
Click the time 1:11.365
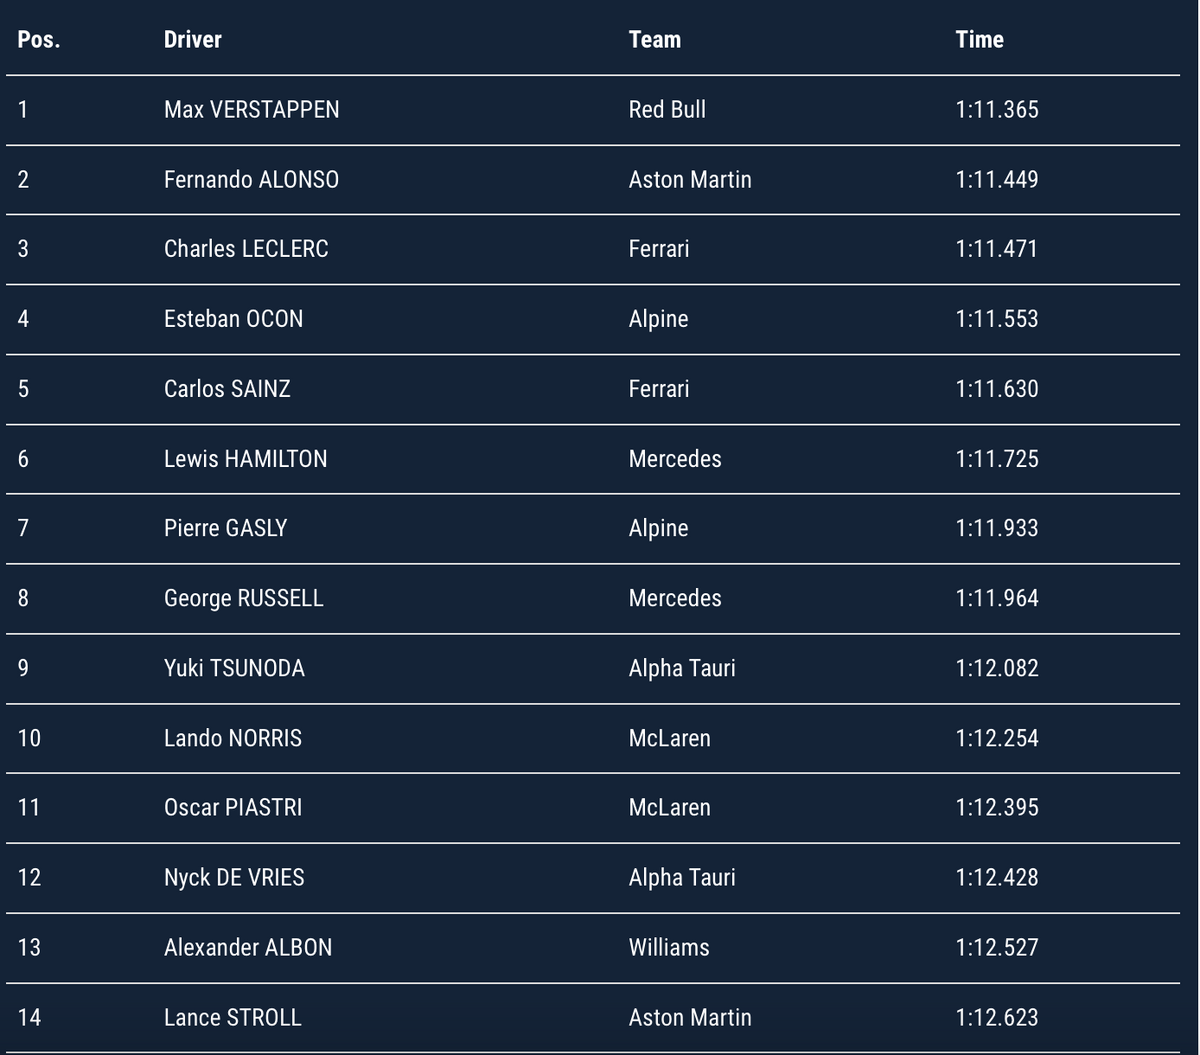coord(997,109)
